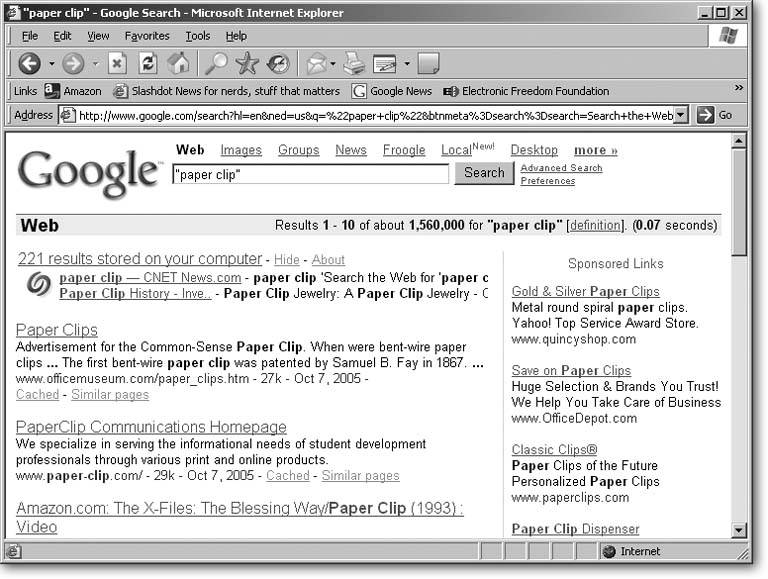Screen dimensions: 768x579
Task: Print the page with printer icon
Action: [x=354, y=63]
